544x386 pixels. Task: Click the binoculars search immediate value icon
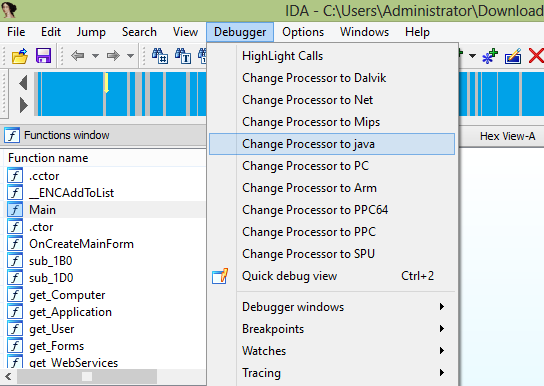coord(160,55)
